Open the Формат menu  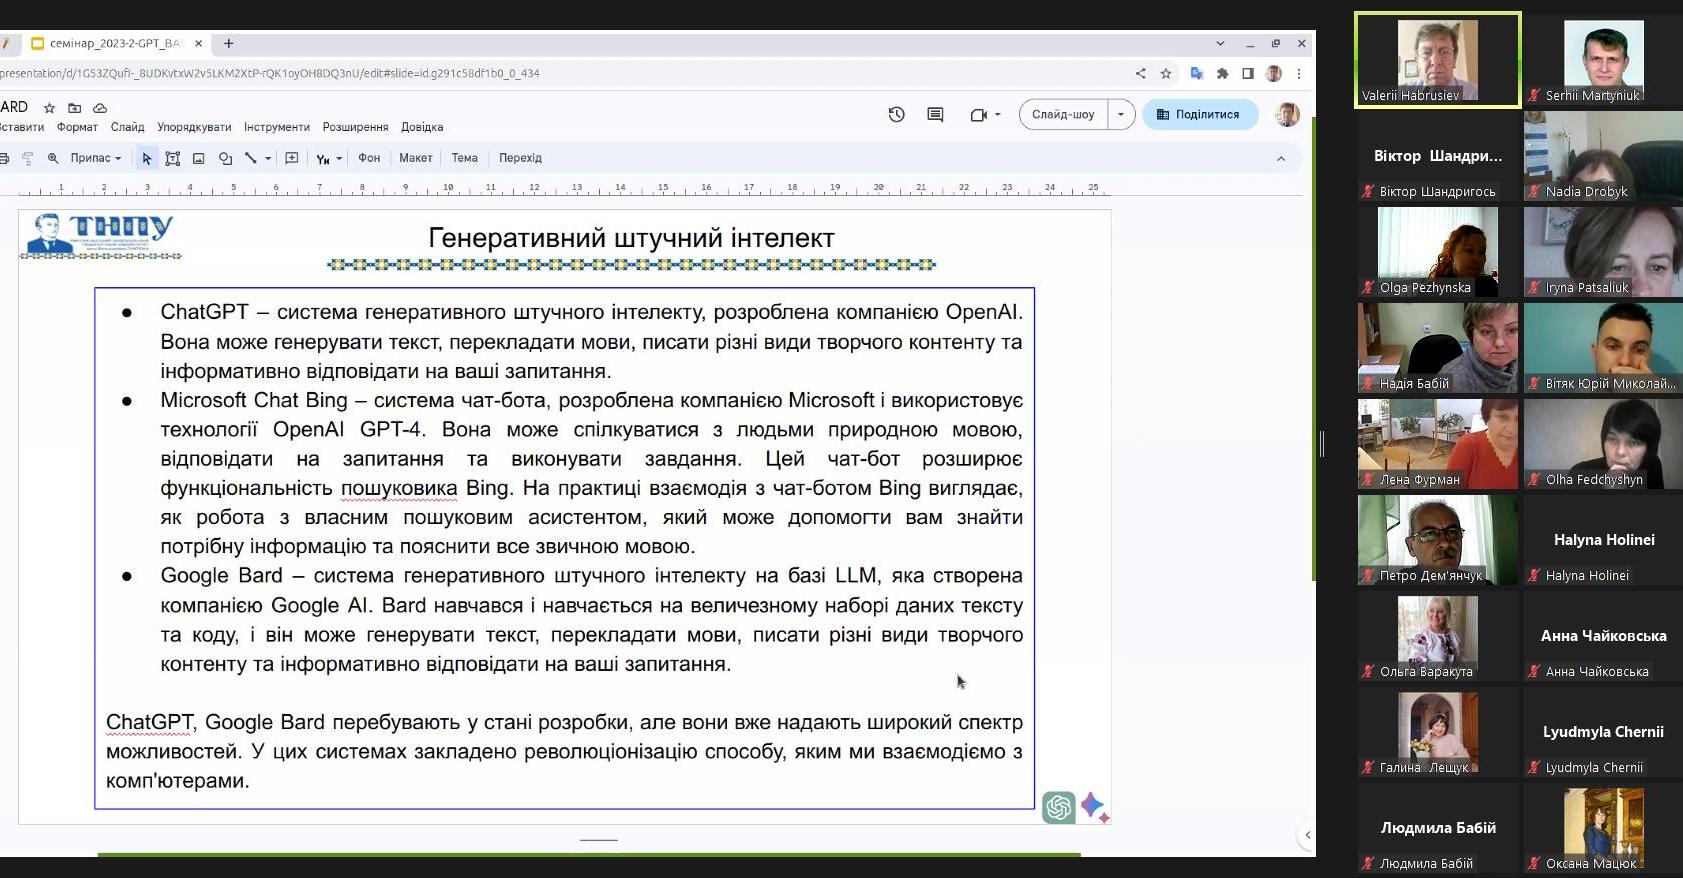pos(77,127)
